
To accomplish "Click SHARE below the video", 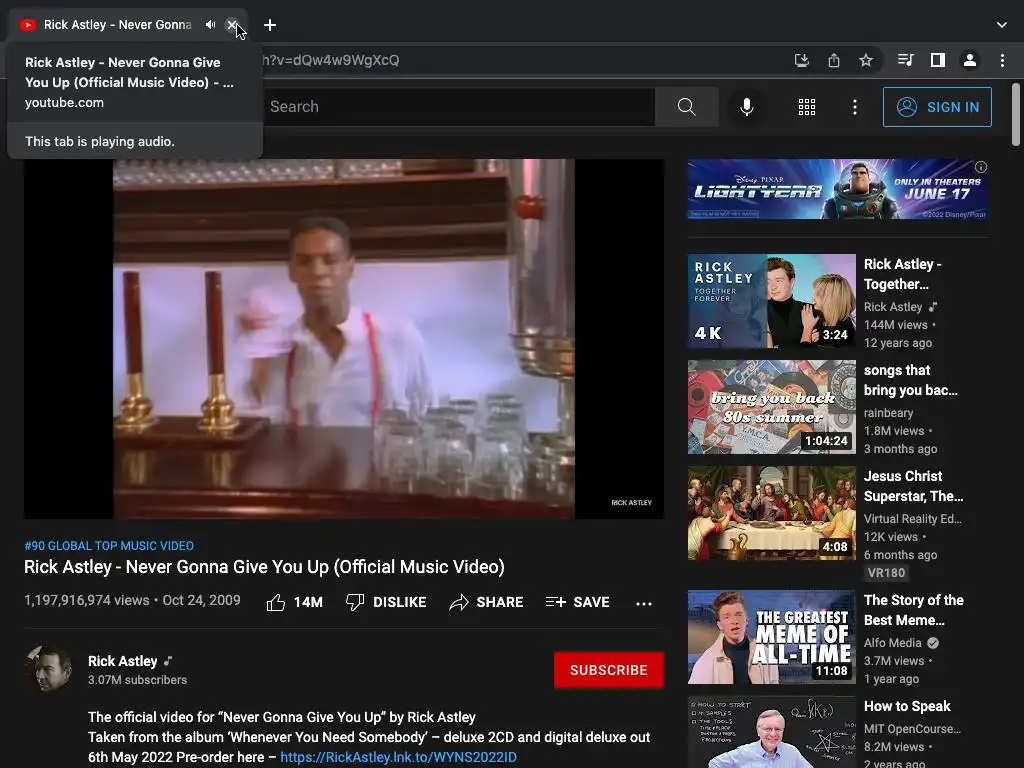I will pos(487,602).
